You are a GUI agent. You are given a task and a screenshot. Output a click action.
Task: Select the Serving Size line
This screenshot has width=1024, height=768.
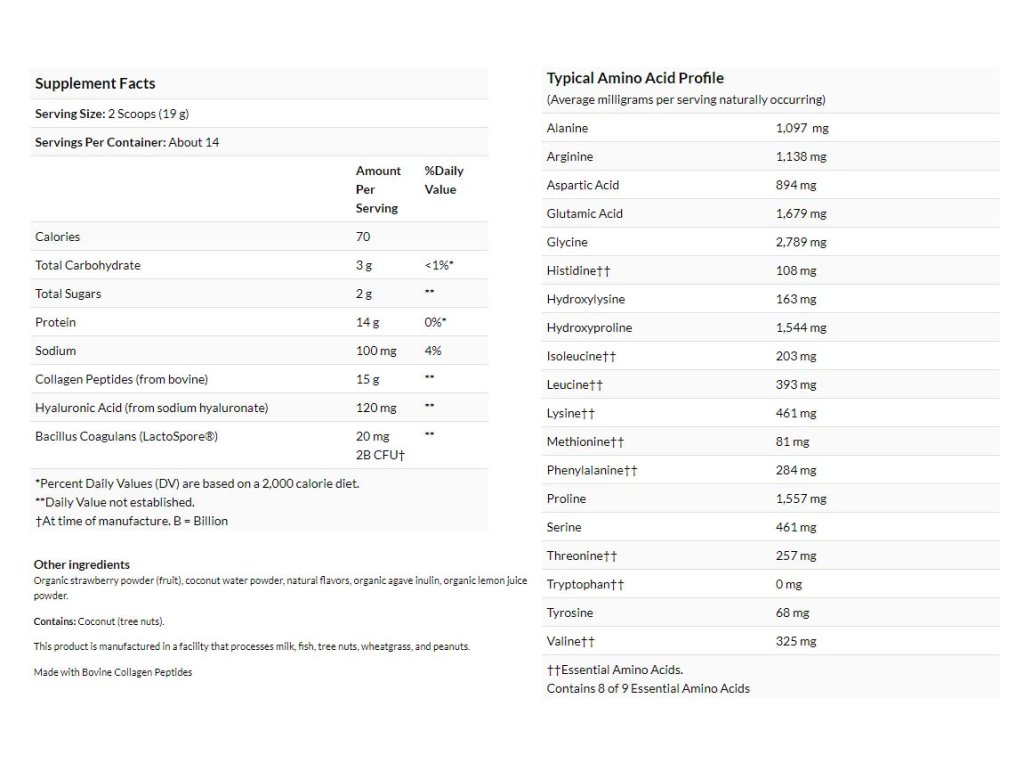112,114
